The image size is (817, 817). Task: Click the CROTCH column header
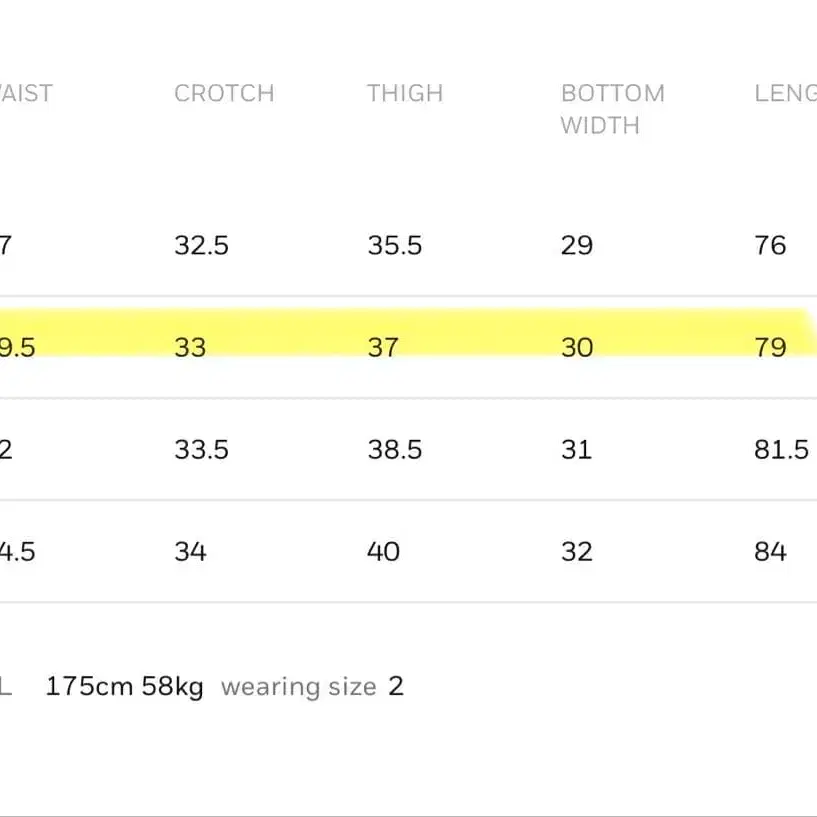pos(224,94)
